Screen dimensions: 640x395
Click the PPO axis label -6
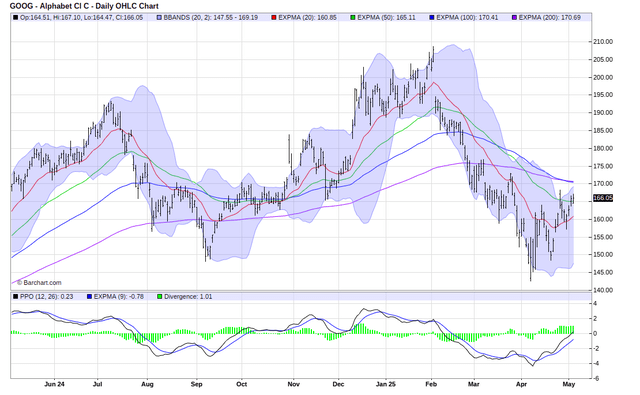(x=596, y=378)
